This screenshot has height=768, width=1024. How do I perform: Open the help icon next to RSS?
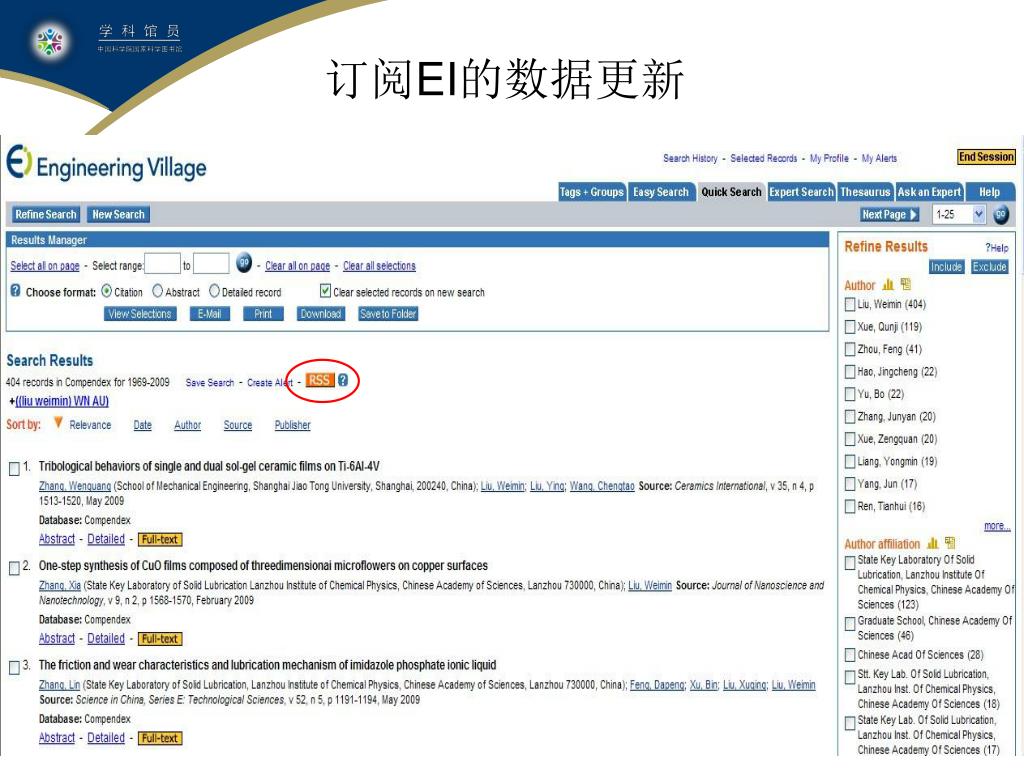(343, 380)
